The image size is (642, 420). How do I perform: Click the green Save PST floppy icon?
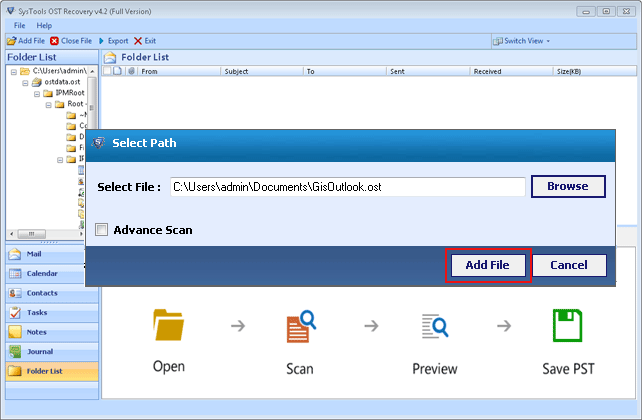pyautogui.click(x=567, y=325)
